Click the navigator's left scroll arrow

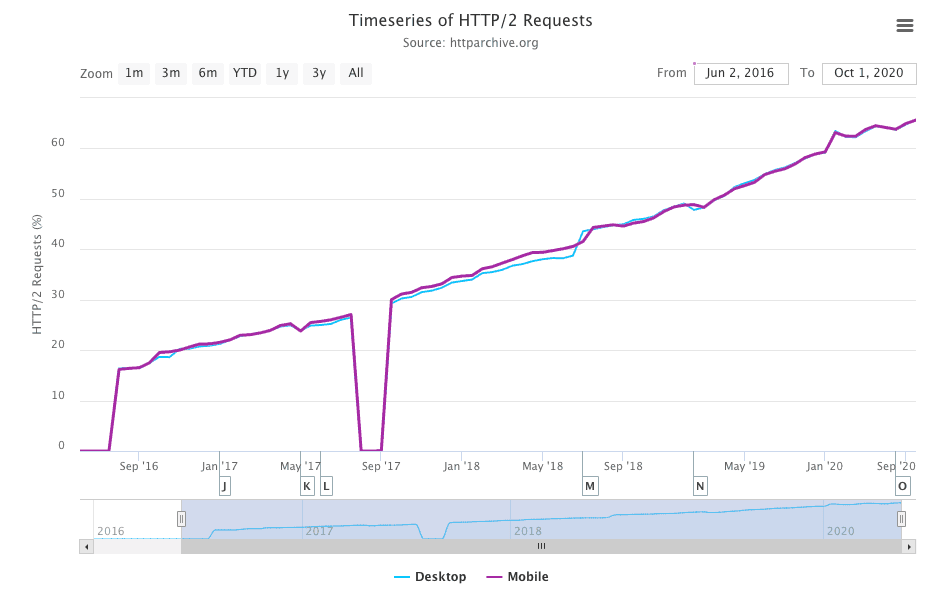click(x=86, y=546)
